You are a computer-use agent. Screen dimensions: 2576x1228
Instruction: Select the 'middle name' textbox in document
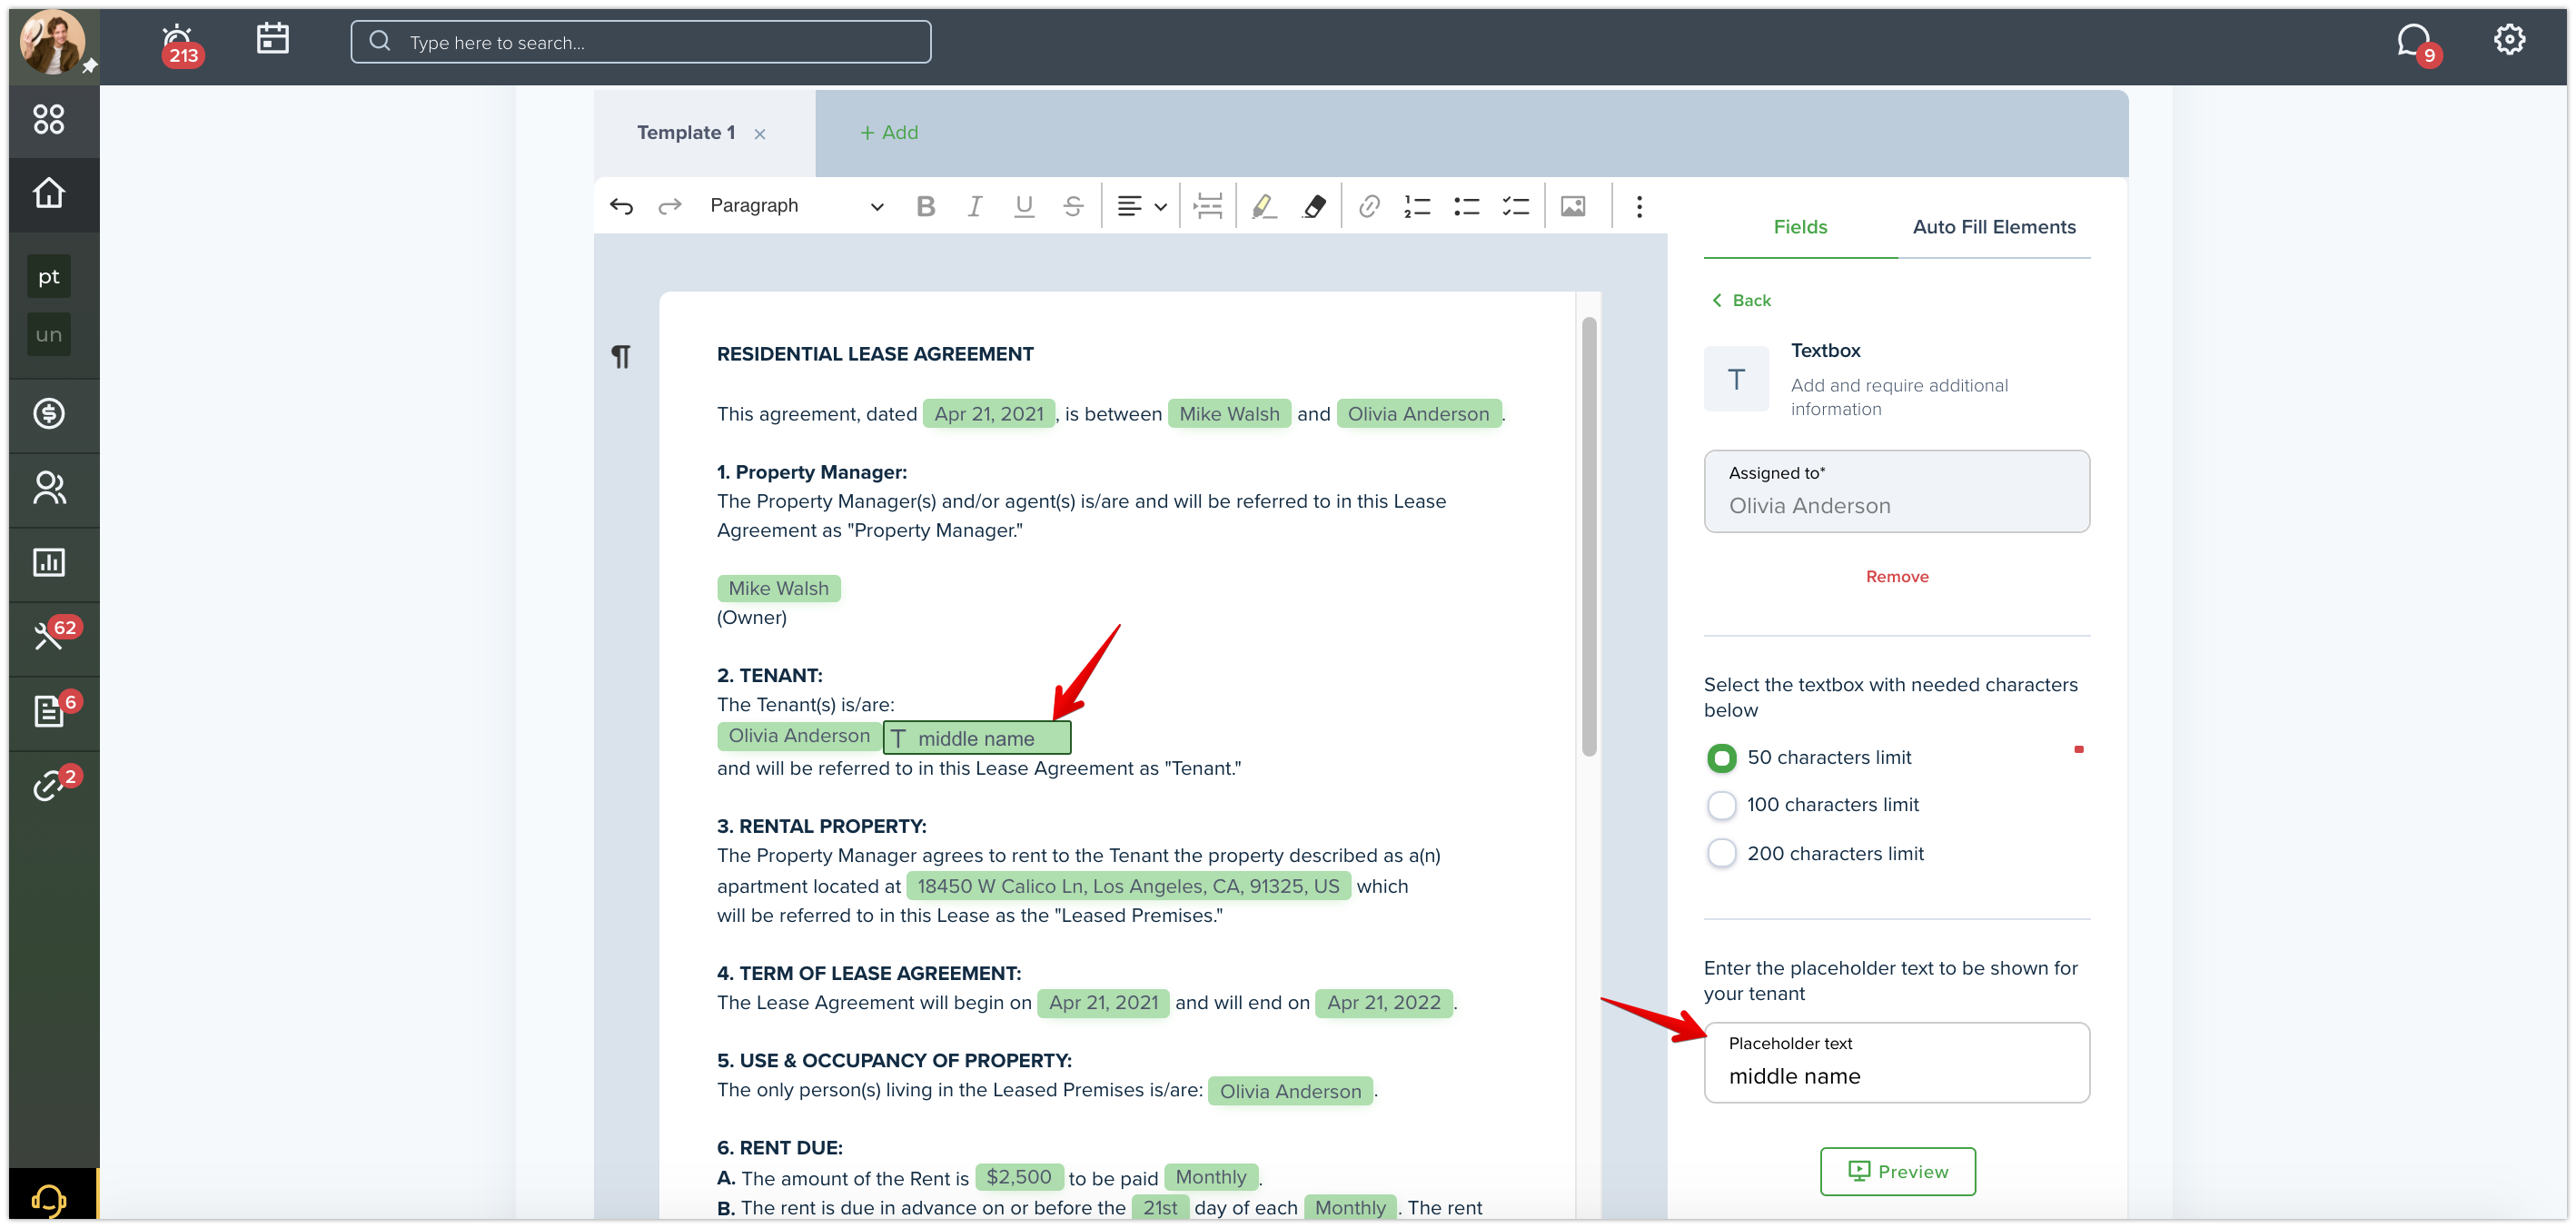[x=976, y=738]
